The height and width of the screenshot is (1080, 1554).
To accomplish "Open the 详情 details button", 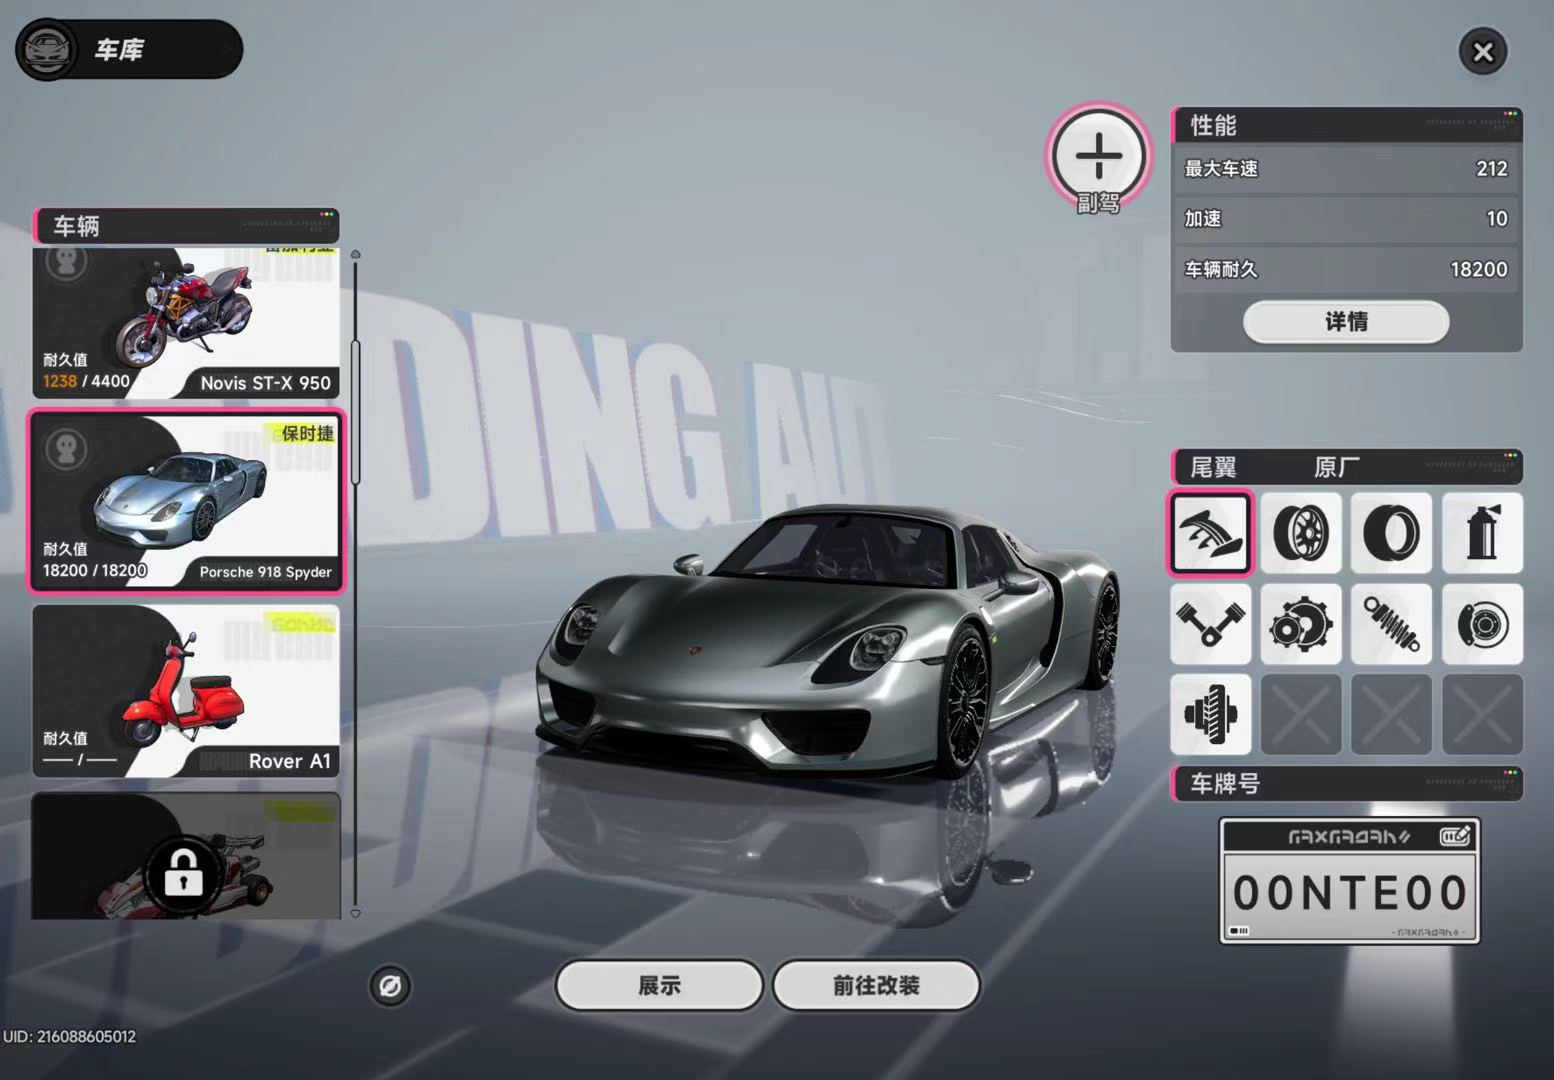I will coord(1346,322).
